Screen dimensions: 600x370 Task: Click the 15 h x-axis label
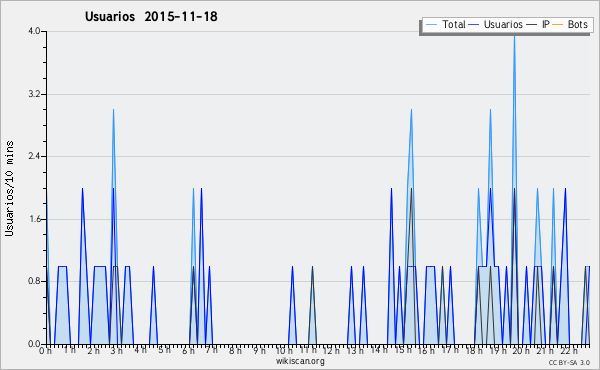(403, 350)
